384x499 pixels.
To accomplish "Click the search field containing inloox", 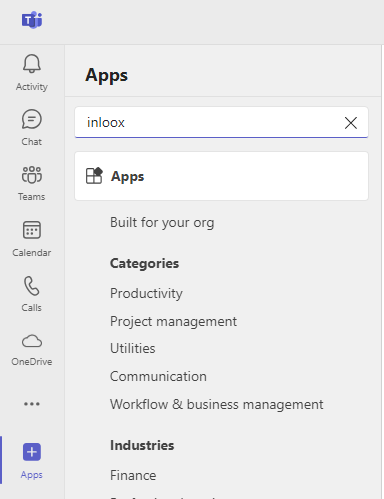I will (x=221, y=122).
